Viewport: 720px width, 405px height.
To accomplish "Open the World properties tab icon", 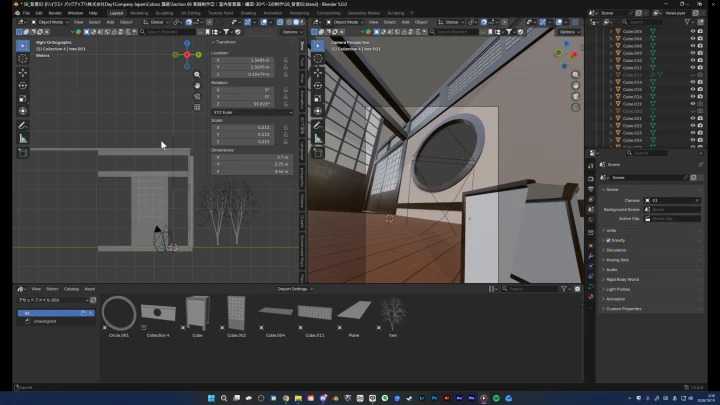I will pyautogui.click(x=591, y=220).
